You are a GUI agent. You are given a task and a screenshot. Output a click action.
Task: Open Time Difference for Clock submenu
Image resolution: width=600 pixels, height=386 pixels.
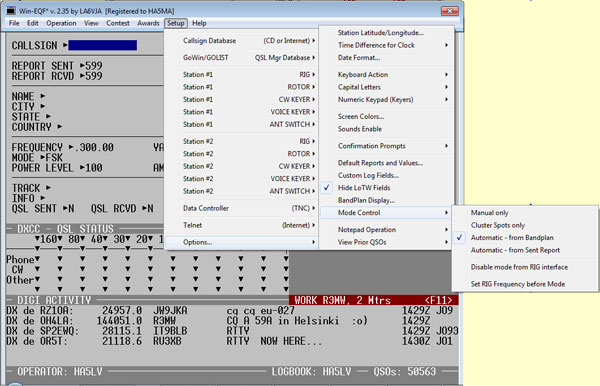tap(386, 45)
